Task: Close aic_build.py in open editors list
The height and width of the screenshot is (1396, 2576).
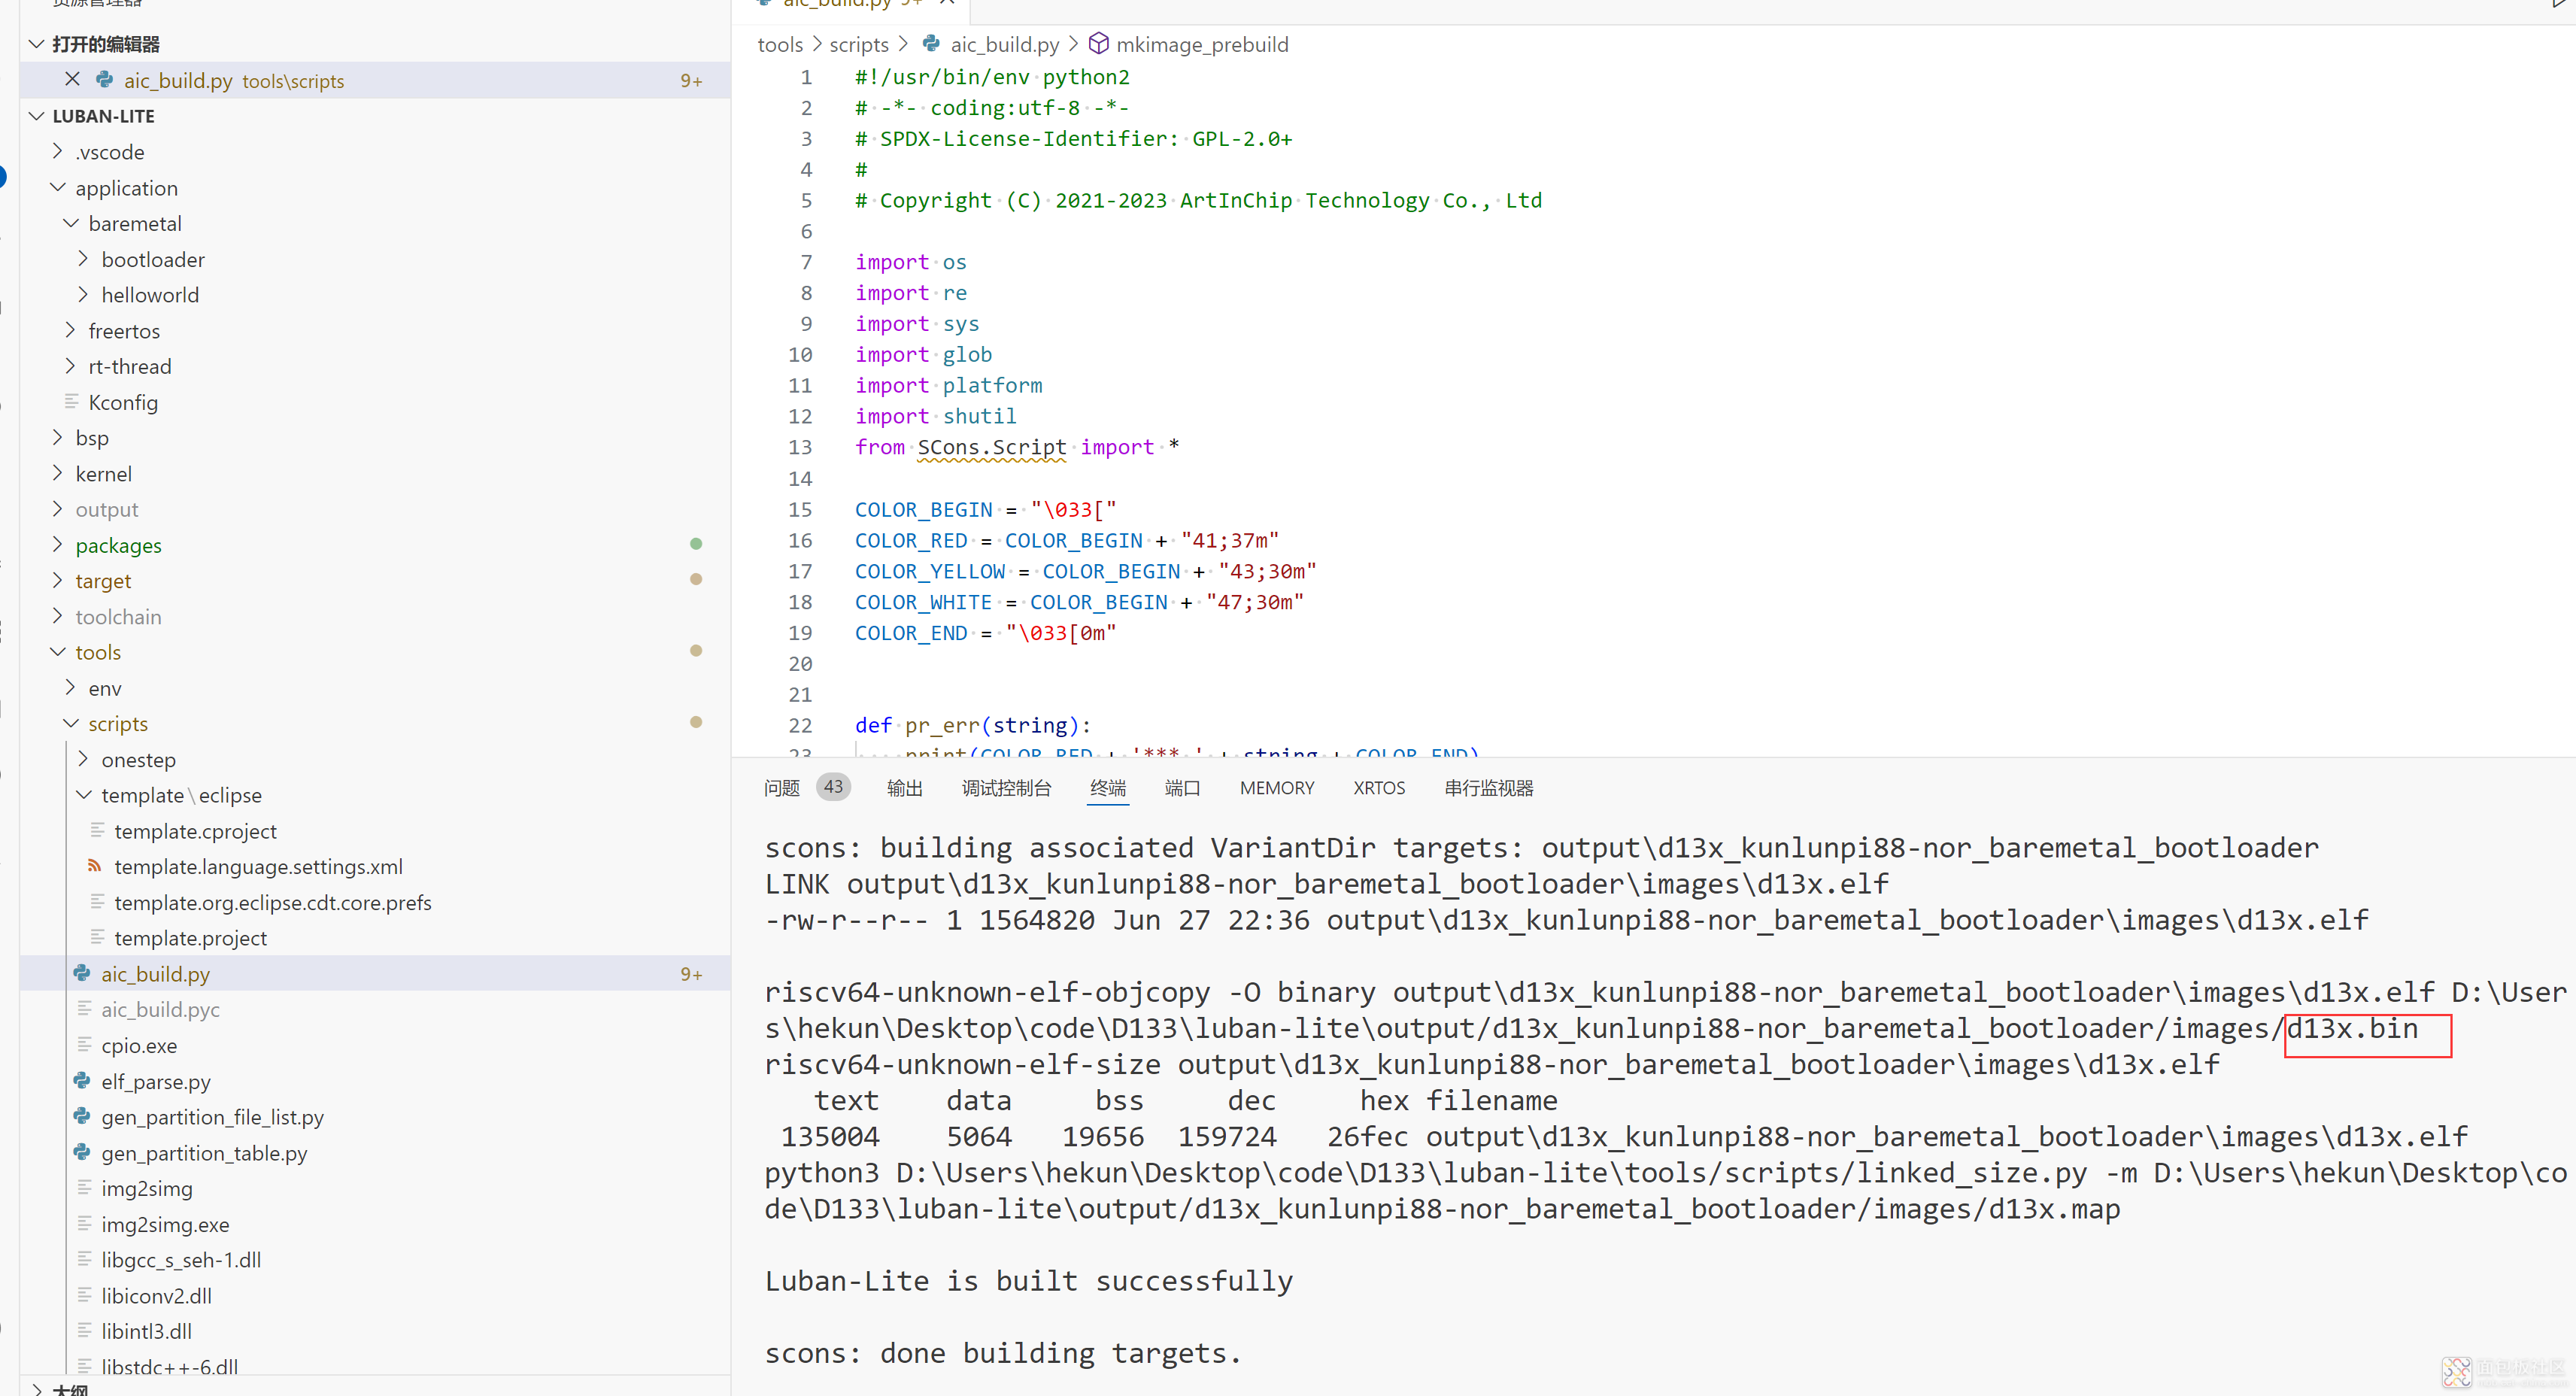Action: (x=72, y=79)
